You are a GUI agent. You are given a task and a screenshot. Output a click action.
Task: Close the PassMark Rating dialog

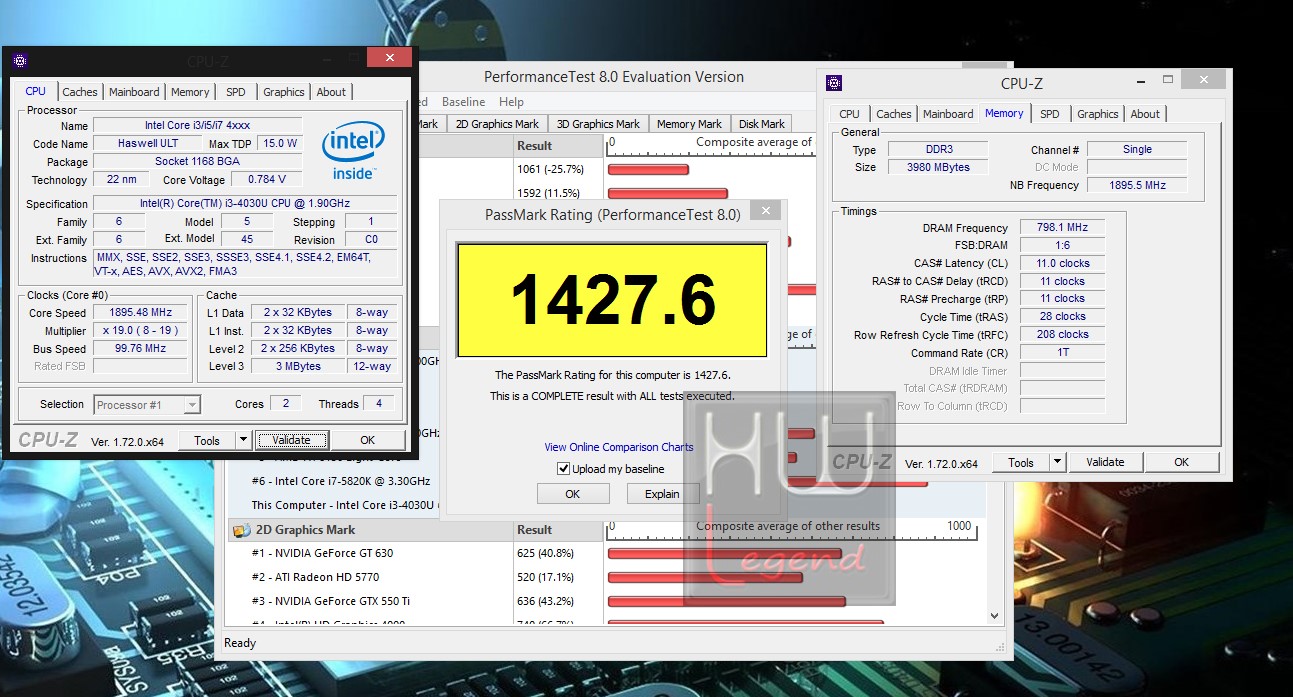pyautogui.click(x=765, y=211)
